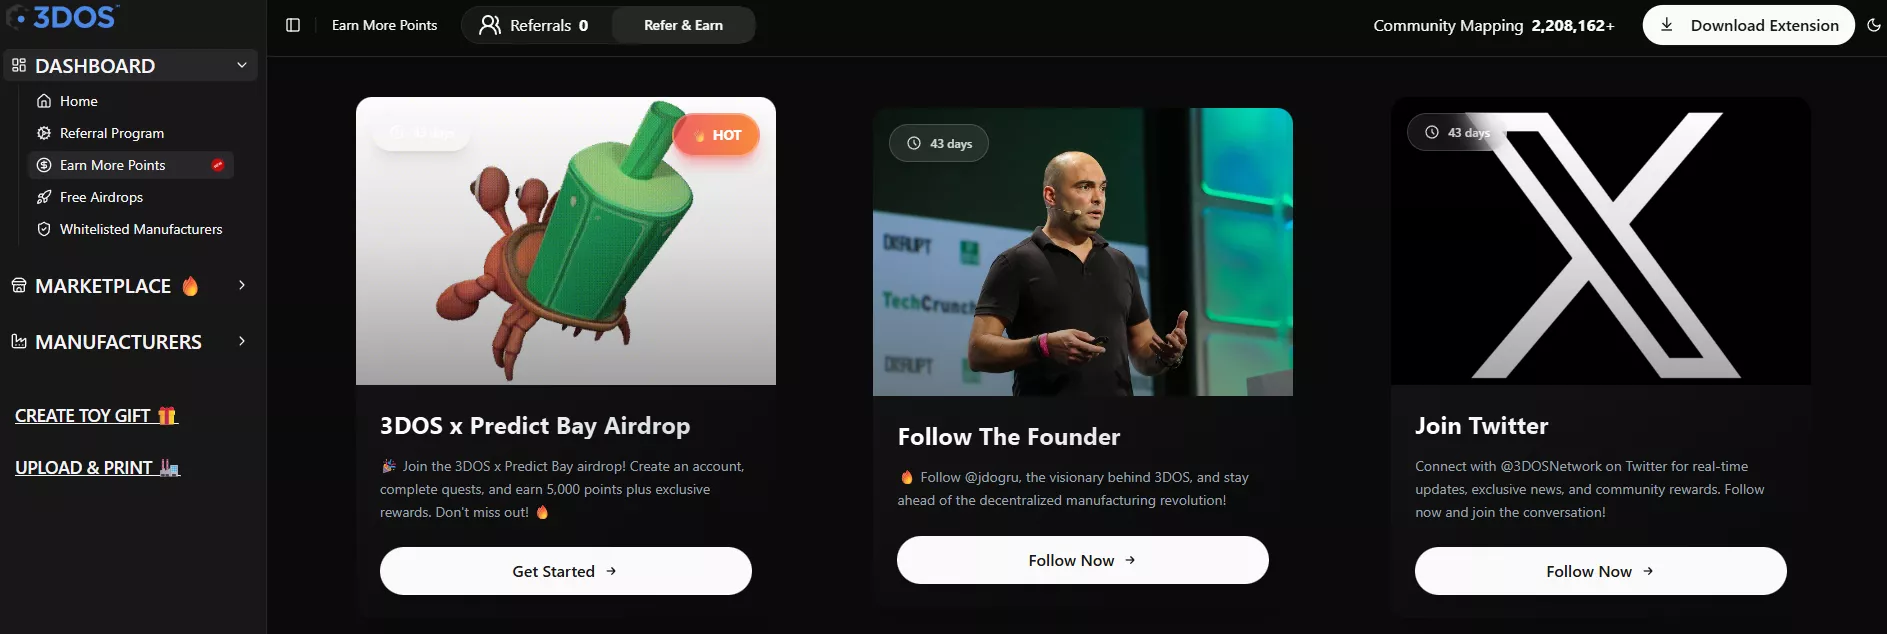Click Get Started on Predict Bay Airdrop
Image resolution: width=1887 pixels, height=634 pixels.
tap(566, 571)
